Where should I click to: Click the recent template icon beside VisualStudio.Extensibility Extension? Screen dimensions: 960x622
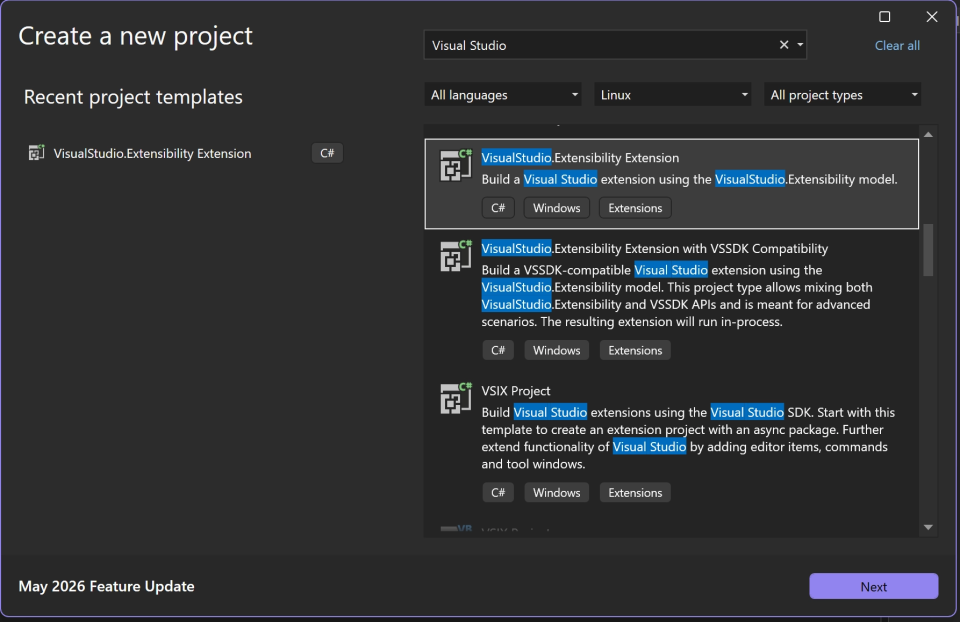pos(37,152)
